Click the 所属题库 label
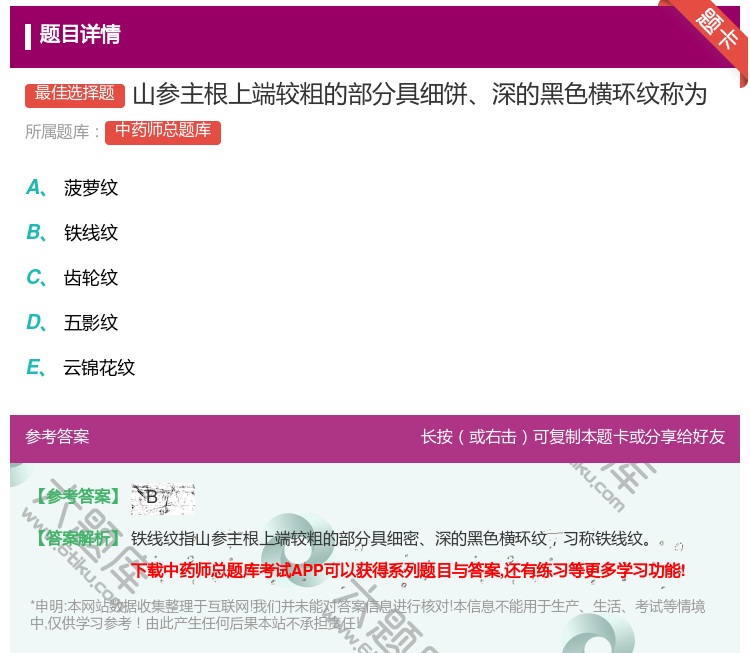750x653 pixels. [x=62, y=132]
